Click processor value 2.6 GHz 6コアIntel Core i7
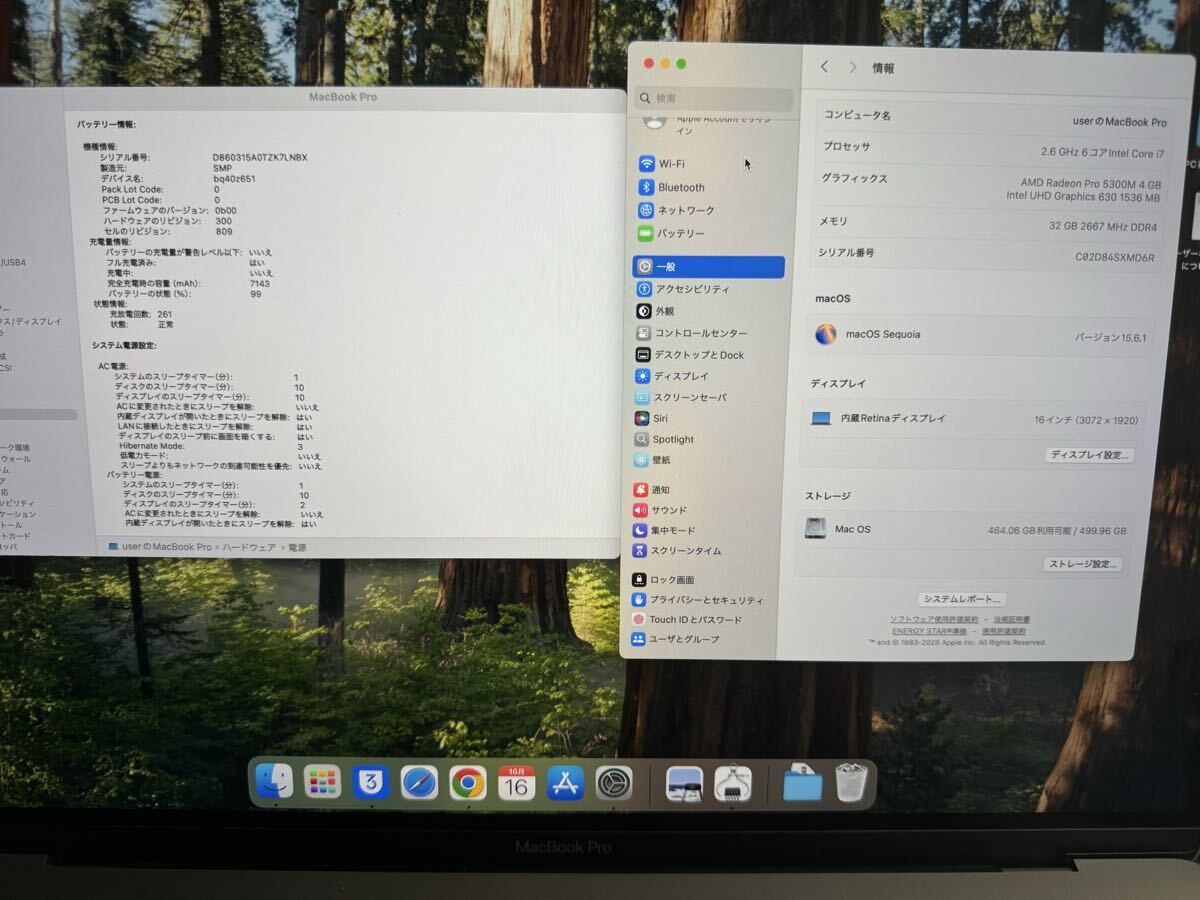This screenshot has width=1200, height=900. (1102, 153)
